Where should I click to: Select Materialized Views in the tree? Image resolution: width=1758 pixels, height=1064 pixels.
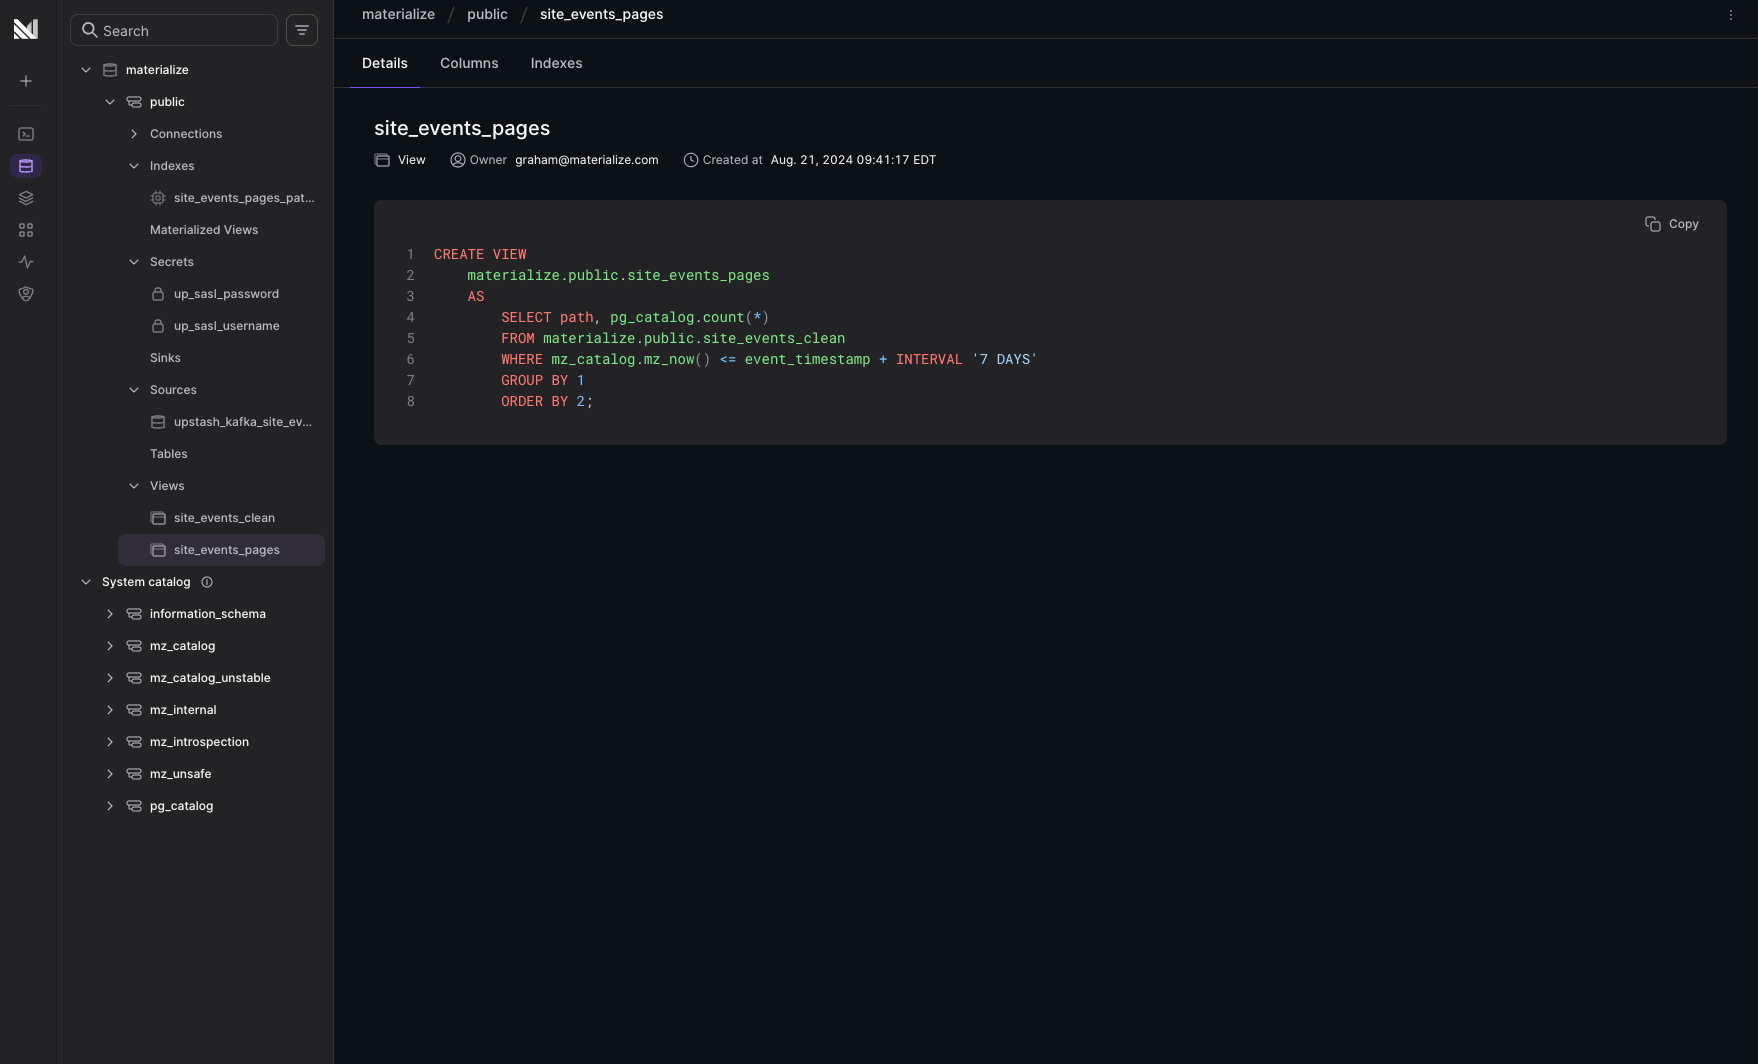pos(204,230)
